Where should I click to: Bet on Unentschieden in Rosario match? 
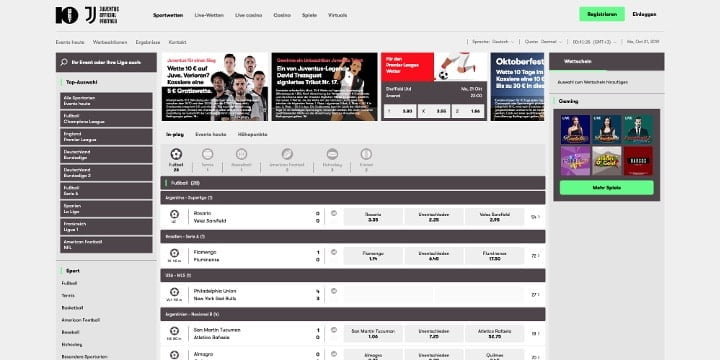(x=434, y=217)
